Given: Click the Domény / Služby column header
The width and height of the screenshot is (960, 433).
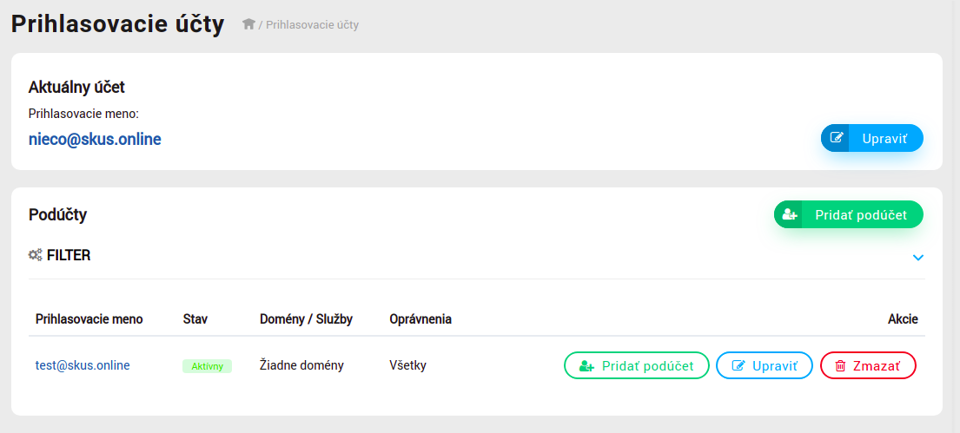Looking at the screenshot, I should pos(306,319).
